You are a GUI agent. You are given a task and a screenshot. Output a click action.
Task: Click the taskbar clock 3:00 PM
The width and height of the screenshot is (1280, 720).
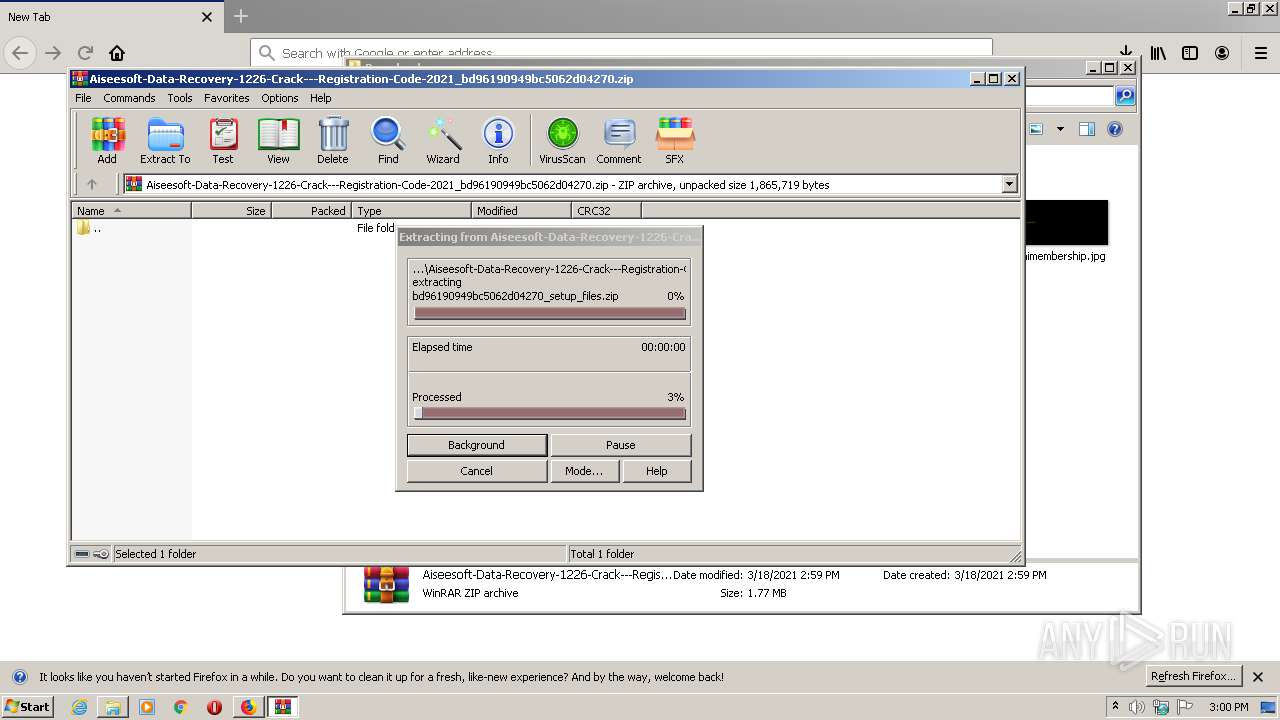[x=1228, y=707]
